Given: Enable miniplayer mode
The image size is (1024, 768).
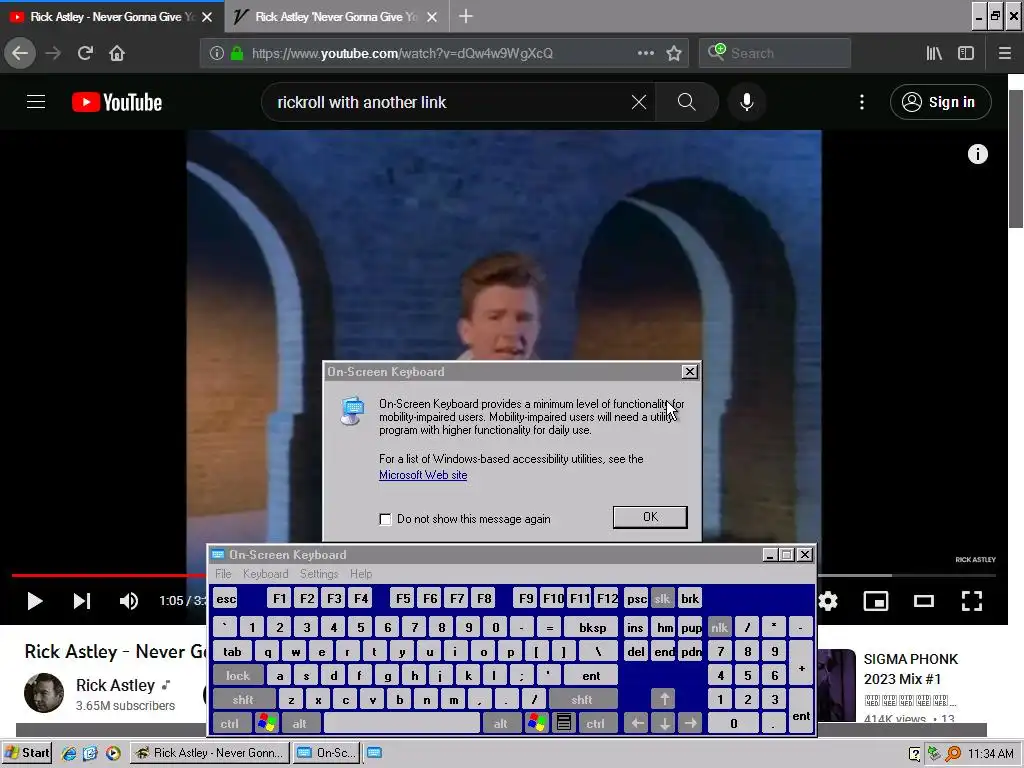Looking at the screenshot, I should click(876, 601).
